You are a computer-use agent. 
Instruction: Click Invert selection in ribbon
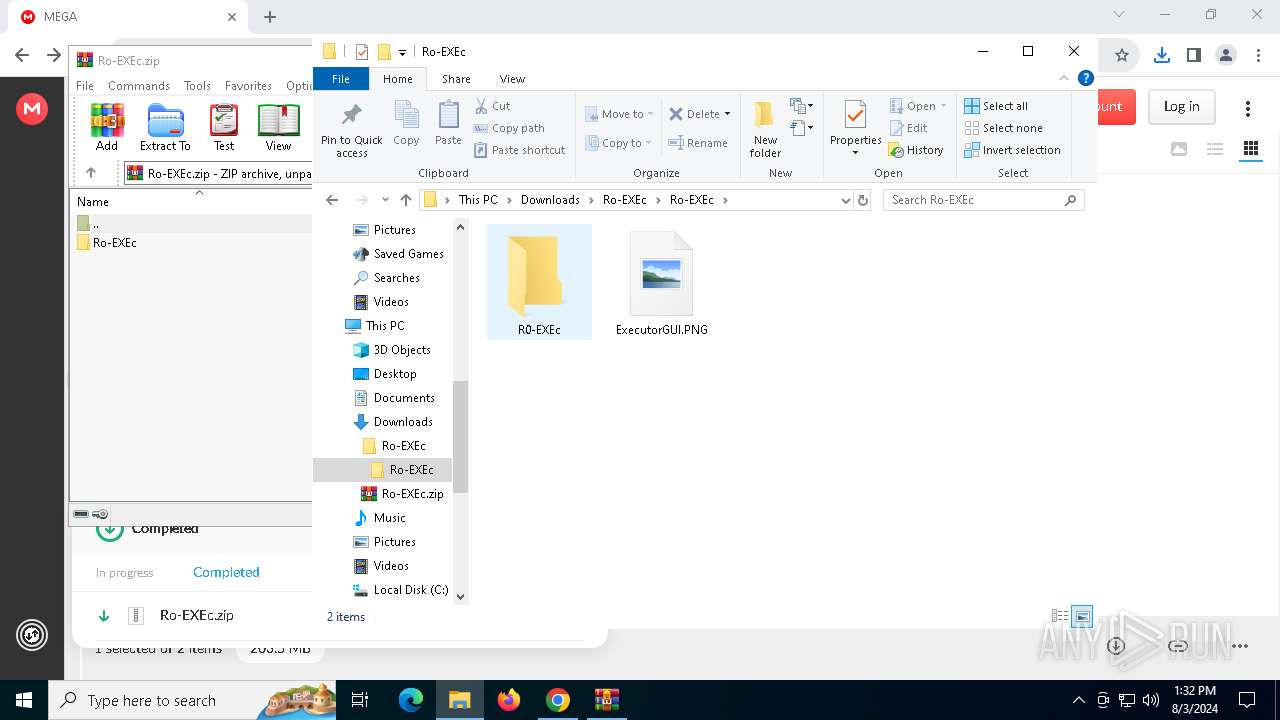[x=1012, y=150]
